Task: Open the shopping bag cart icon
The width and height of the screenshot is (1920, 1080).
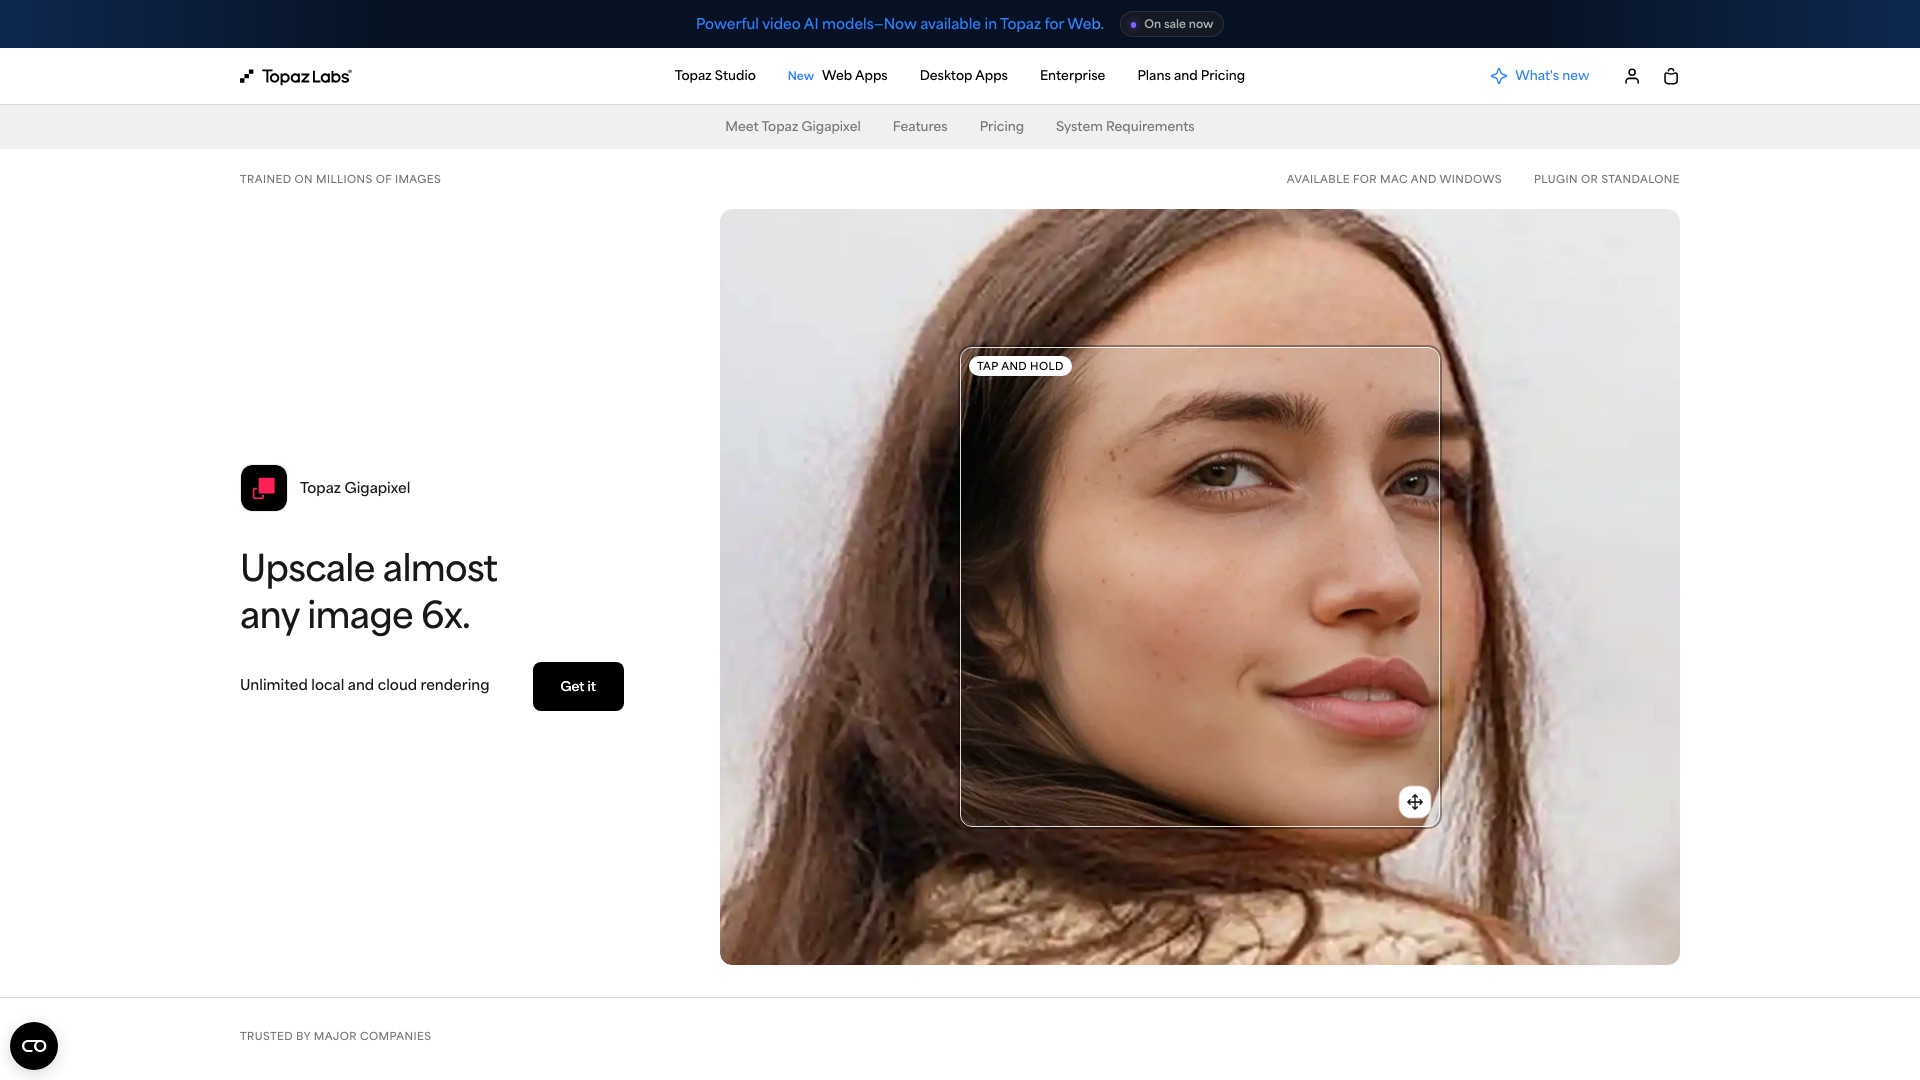Action: point(1671,76)
